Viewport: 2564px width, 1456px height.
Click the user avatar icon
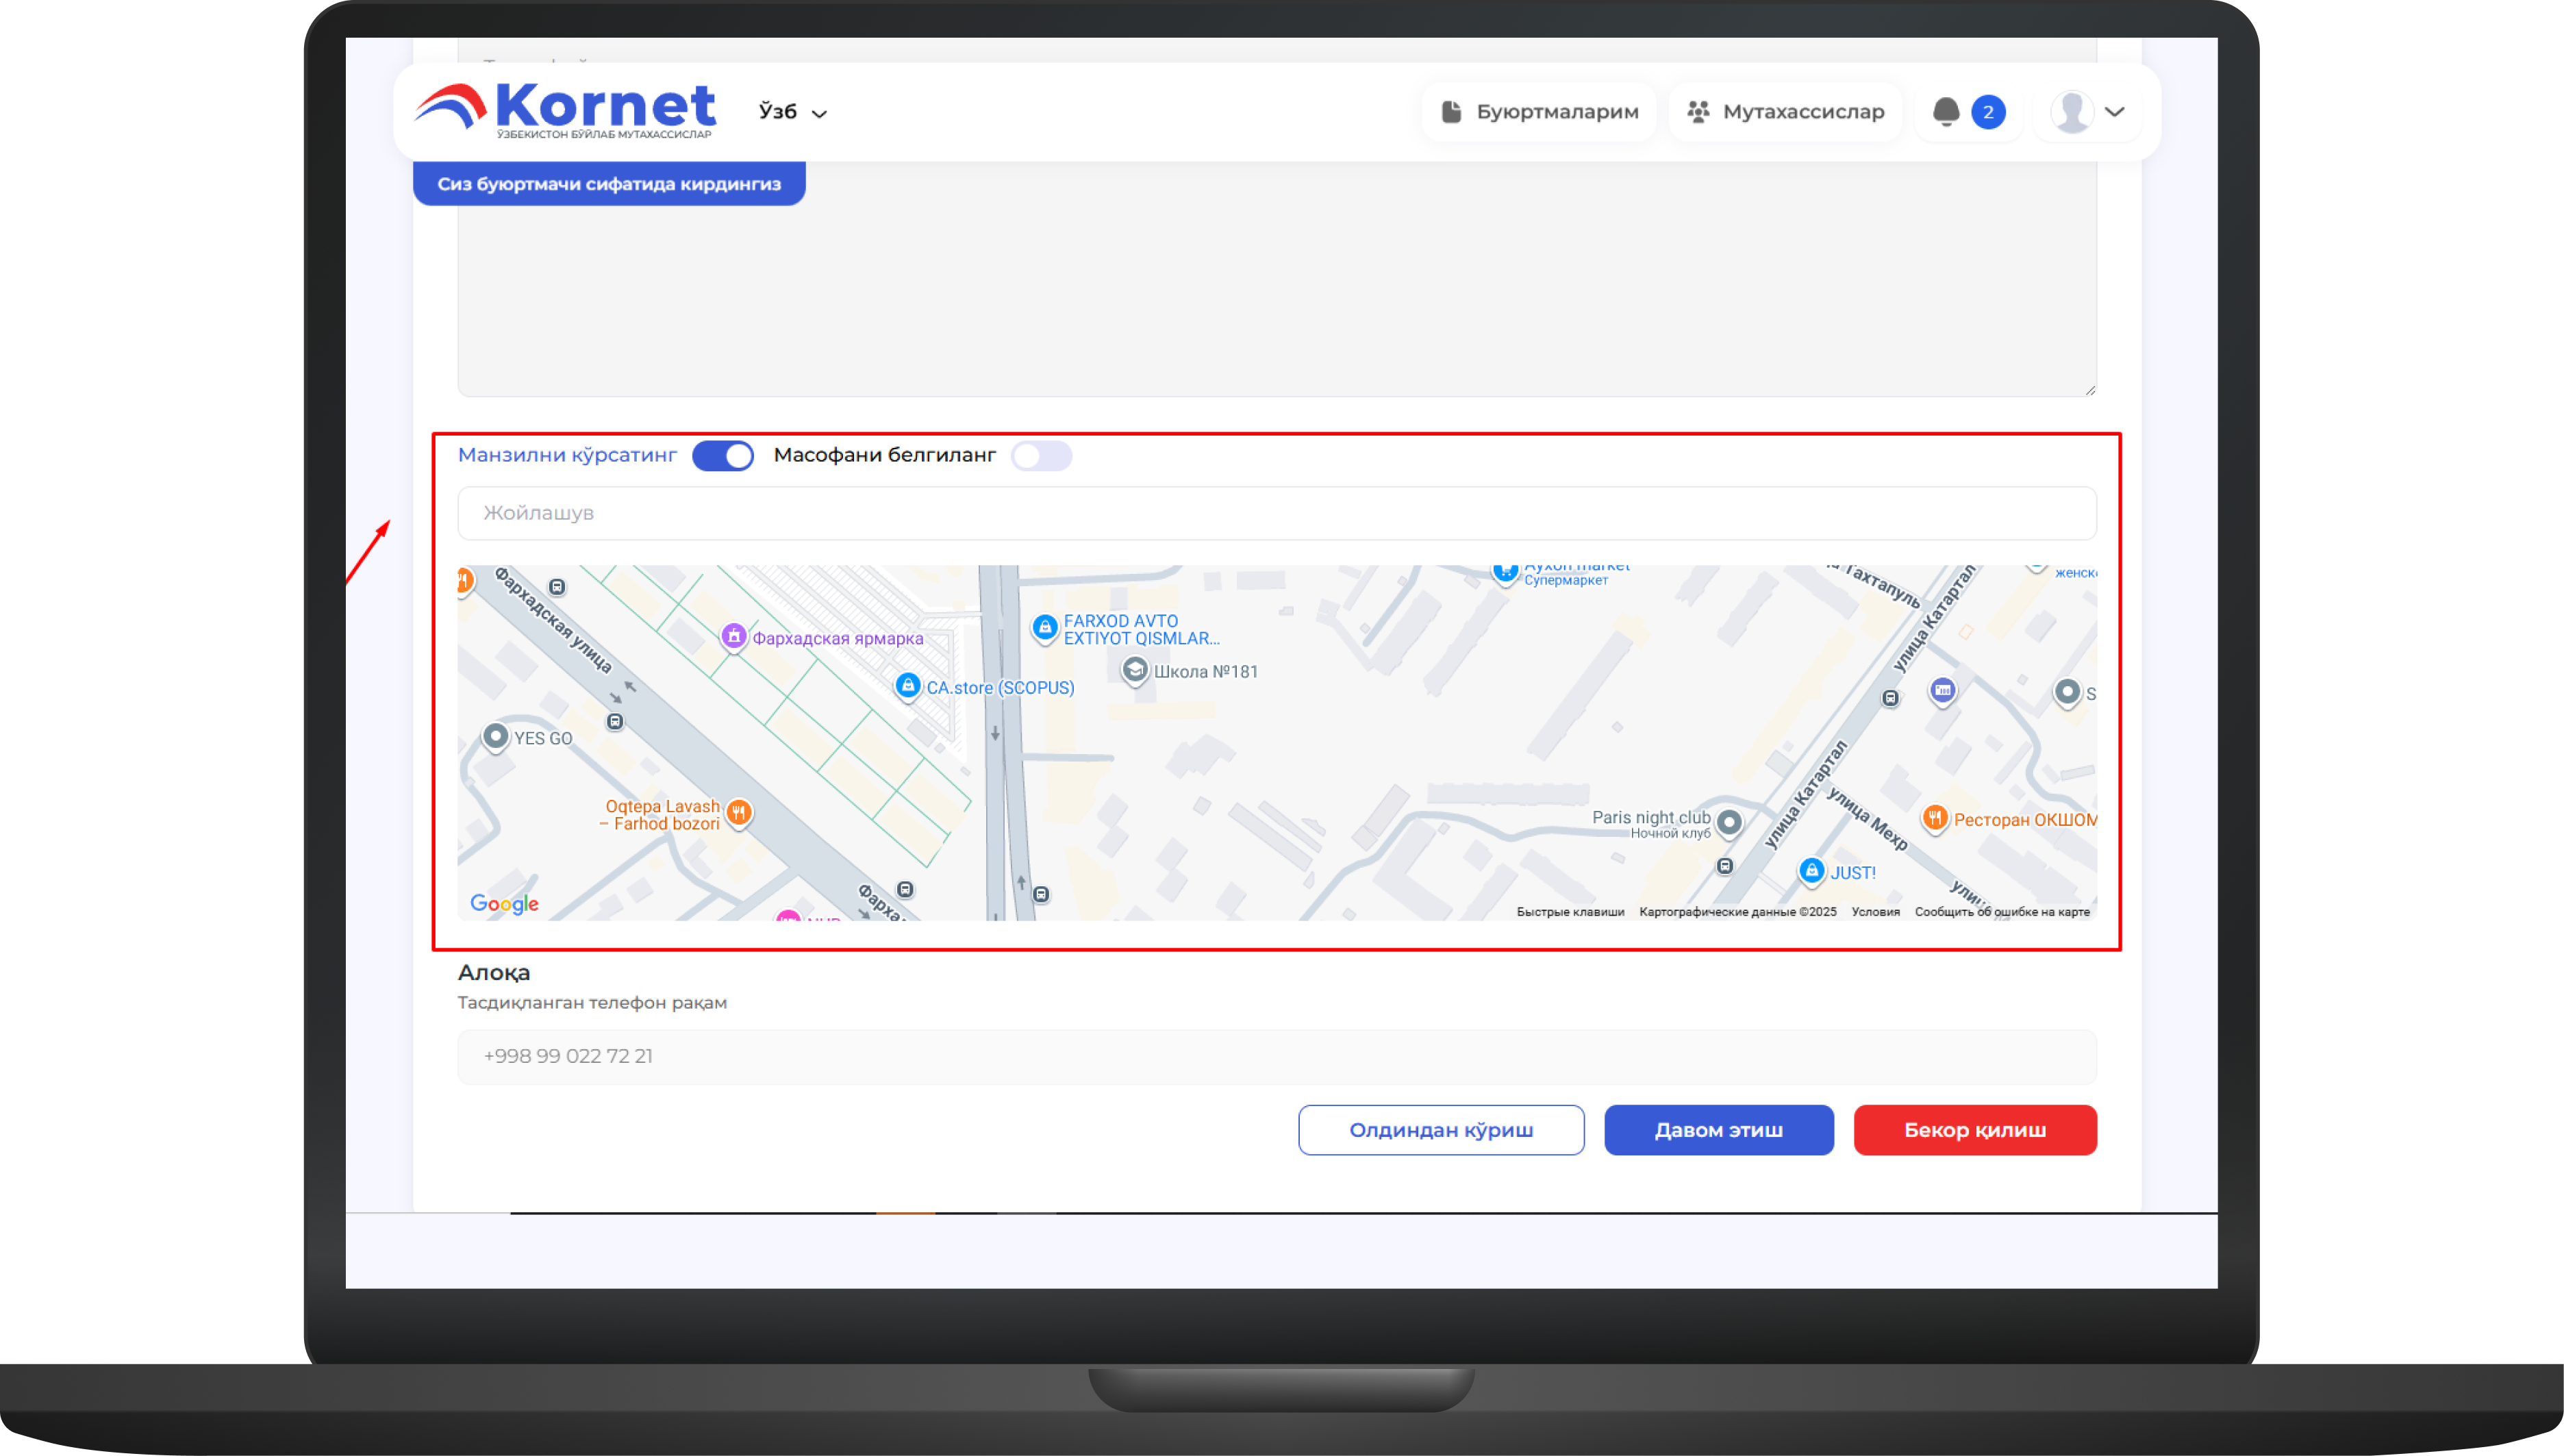[x=2071, y=112]
